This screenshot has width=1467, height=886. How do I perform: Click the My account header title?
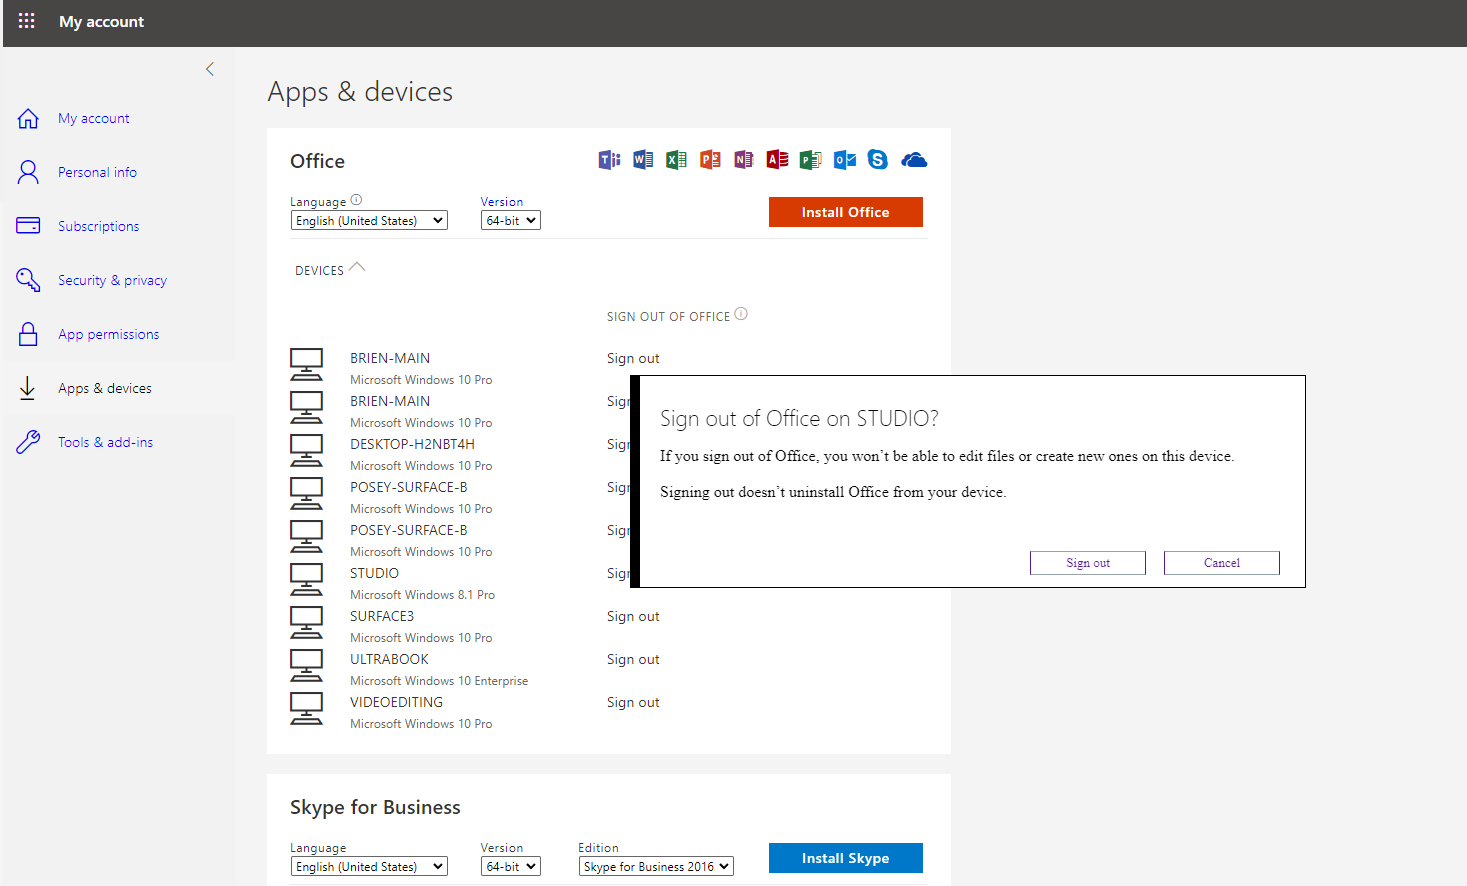[101, 22]
